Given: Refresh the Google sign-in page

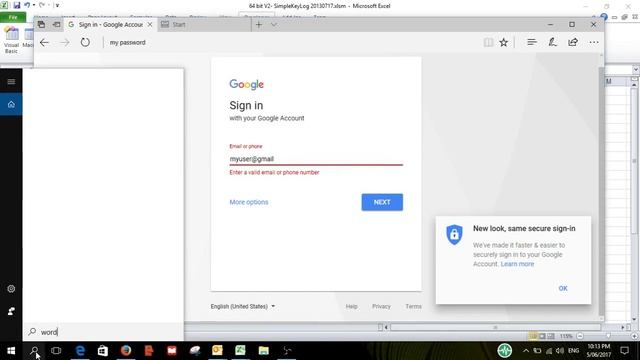Looking at the screenshot, I should [85, 42].
